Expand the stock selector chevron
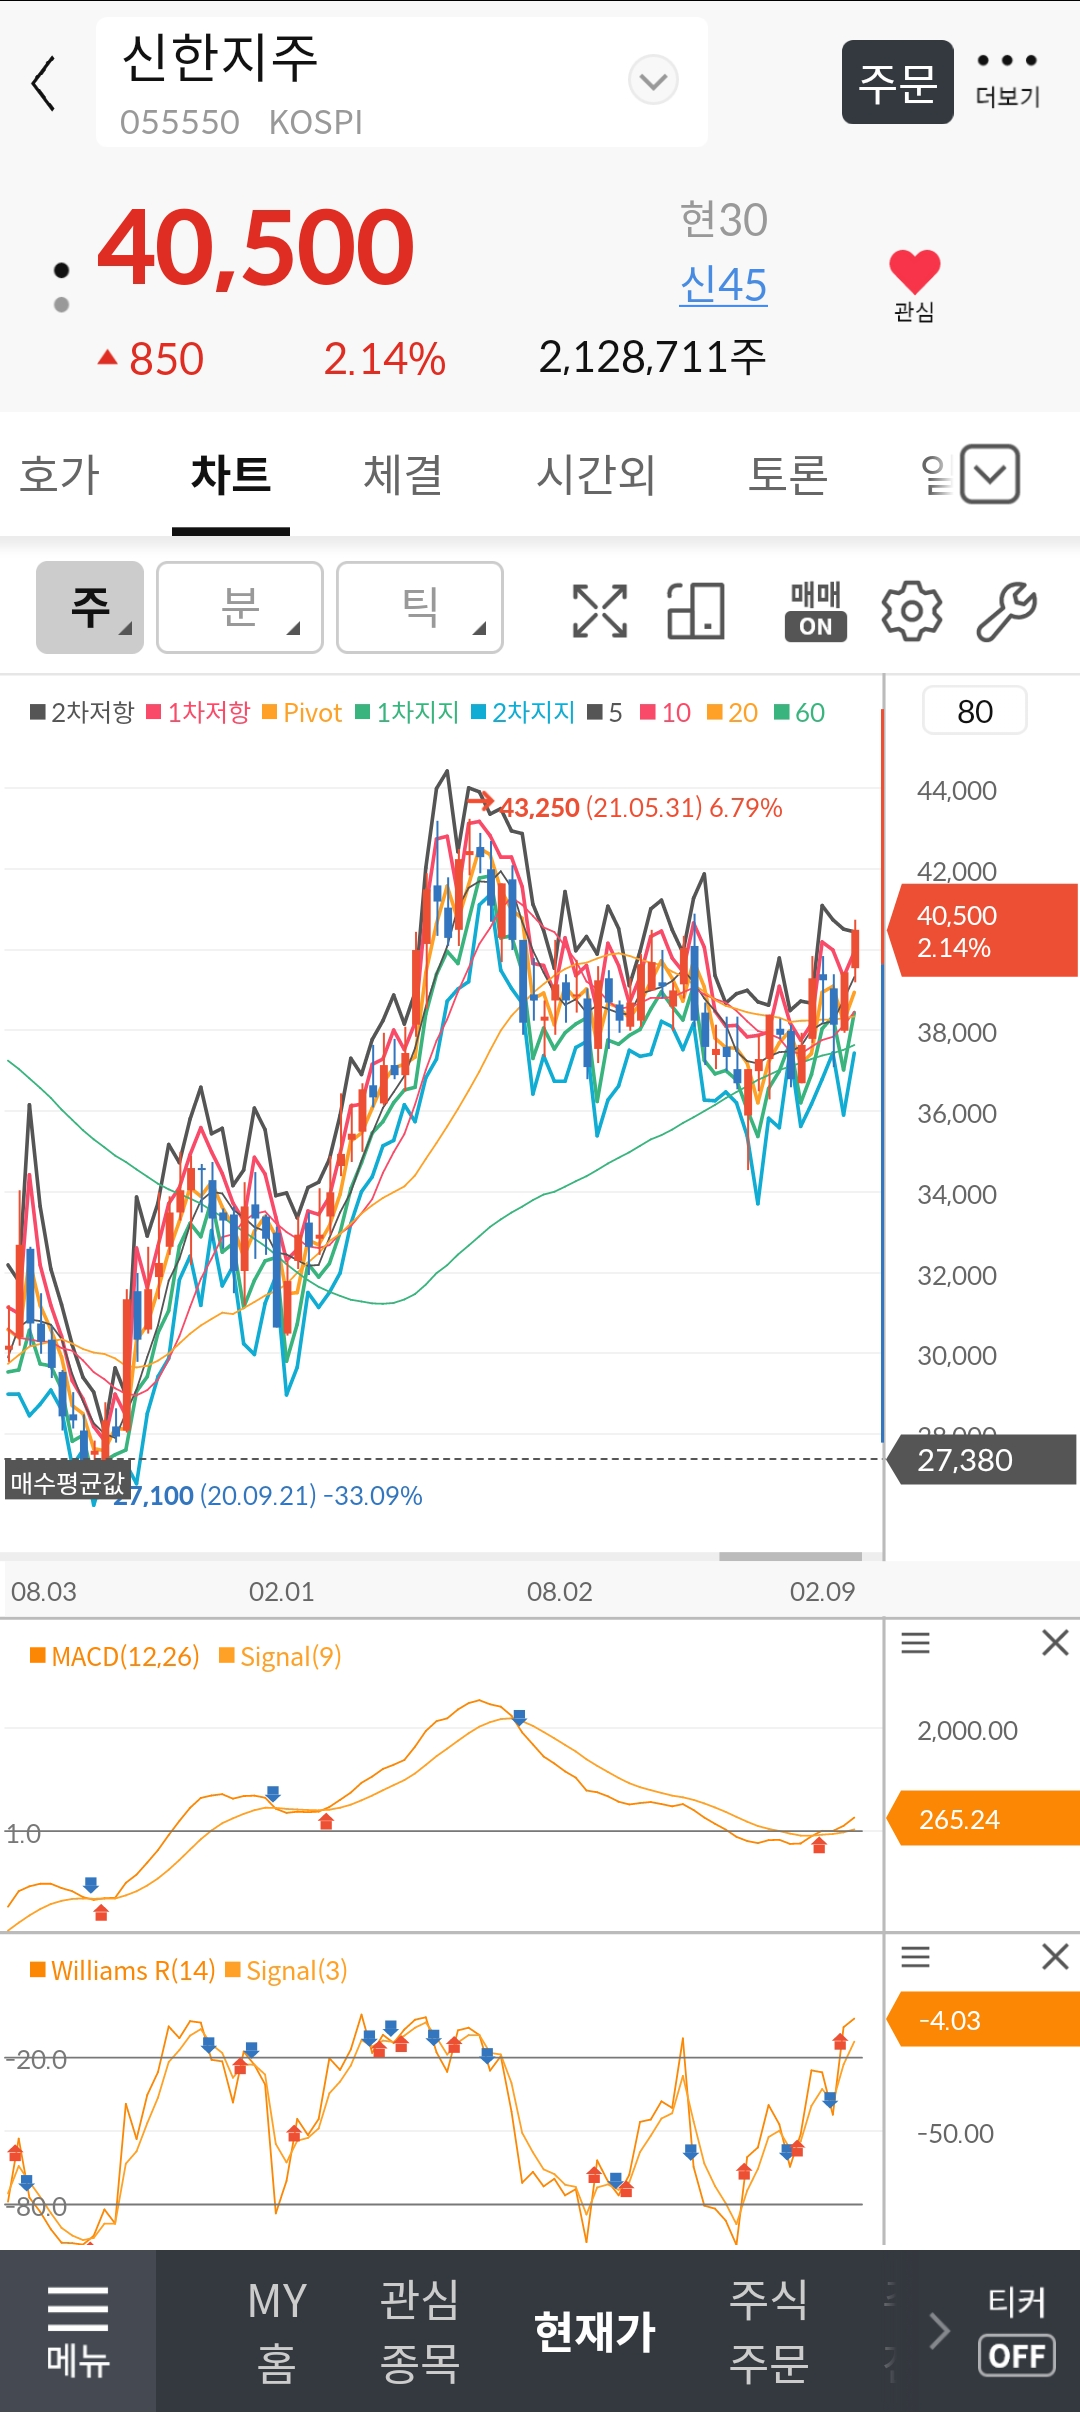The height and width of the screenshot is (2412, 1080). pyautogui.click(x=653, y=80)
